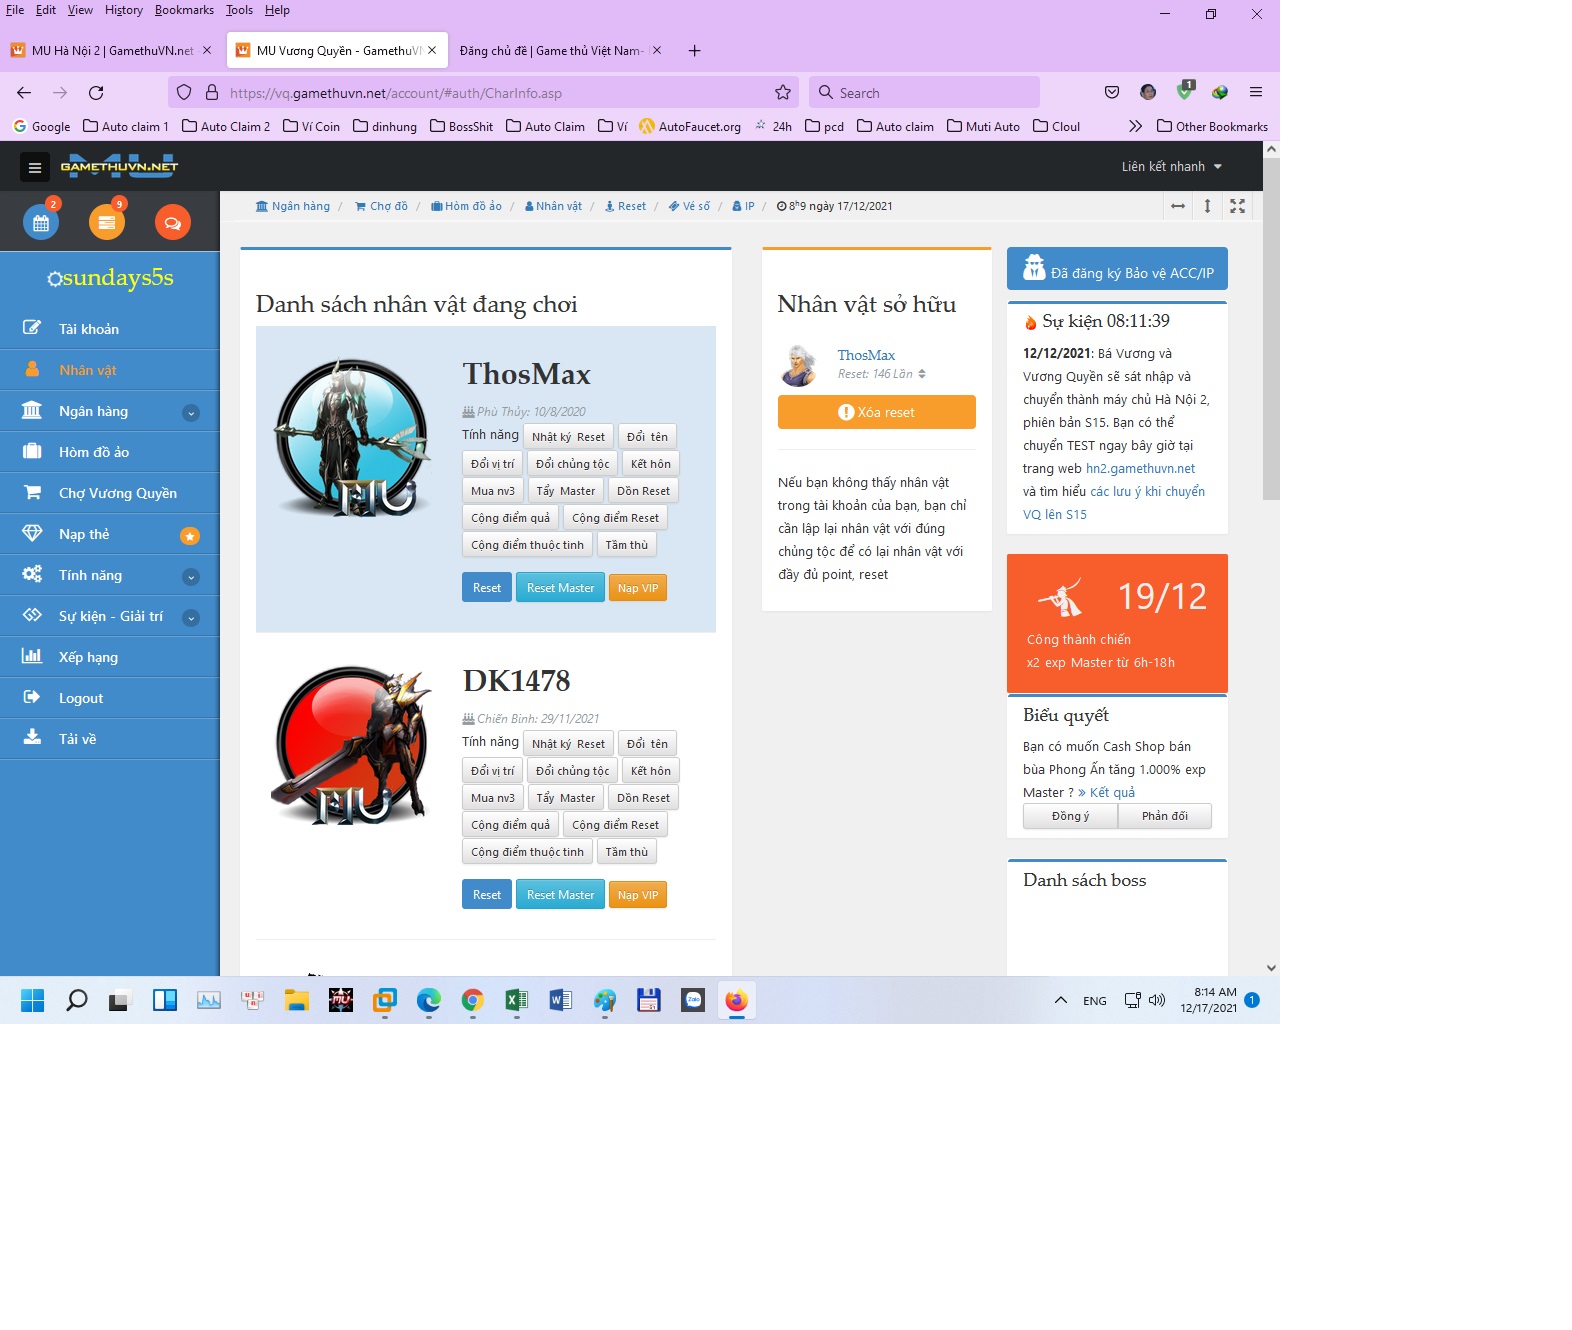Viewport: 1572px width, 1330px height.
Task: Expand the Ngân hàng sidebar submenu
Action: coord(191,413)
